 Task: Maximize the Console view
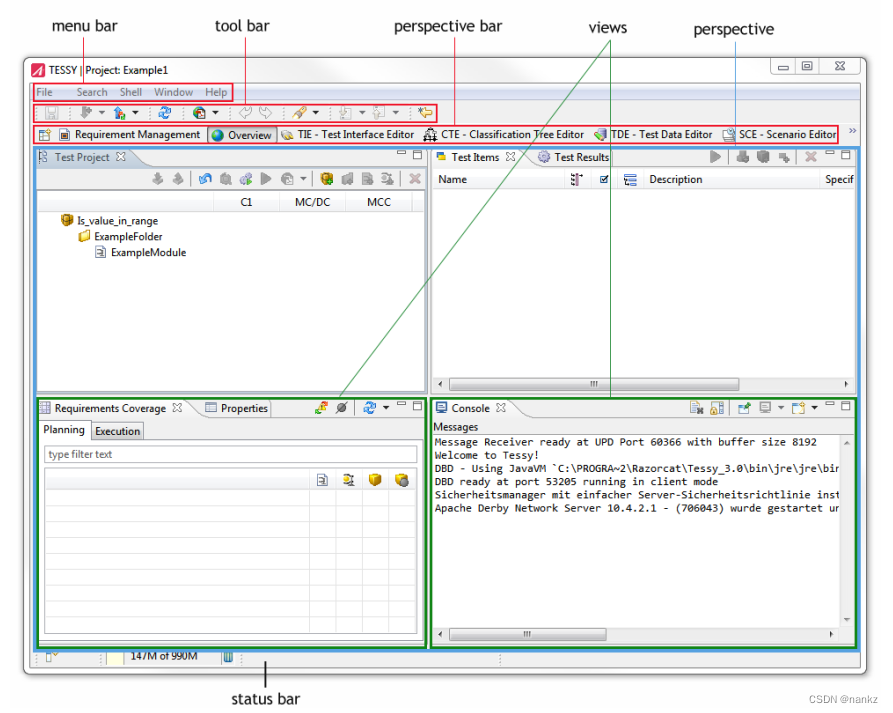pyautogui.click(x=846, y=405)
